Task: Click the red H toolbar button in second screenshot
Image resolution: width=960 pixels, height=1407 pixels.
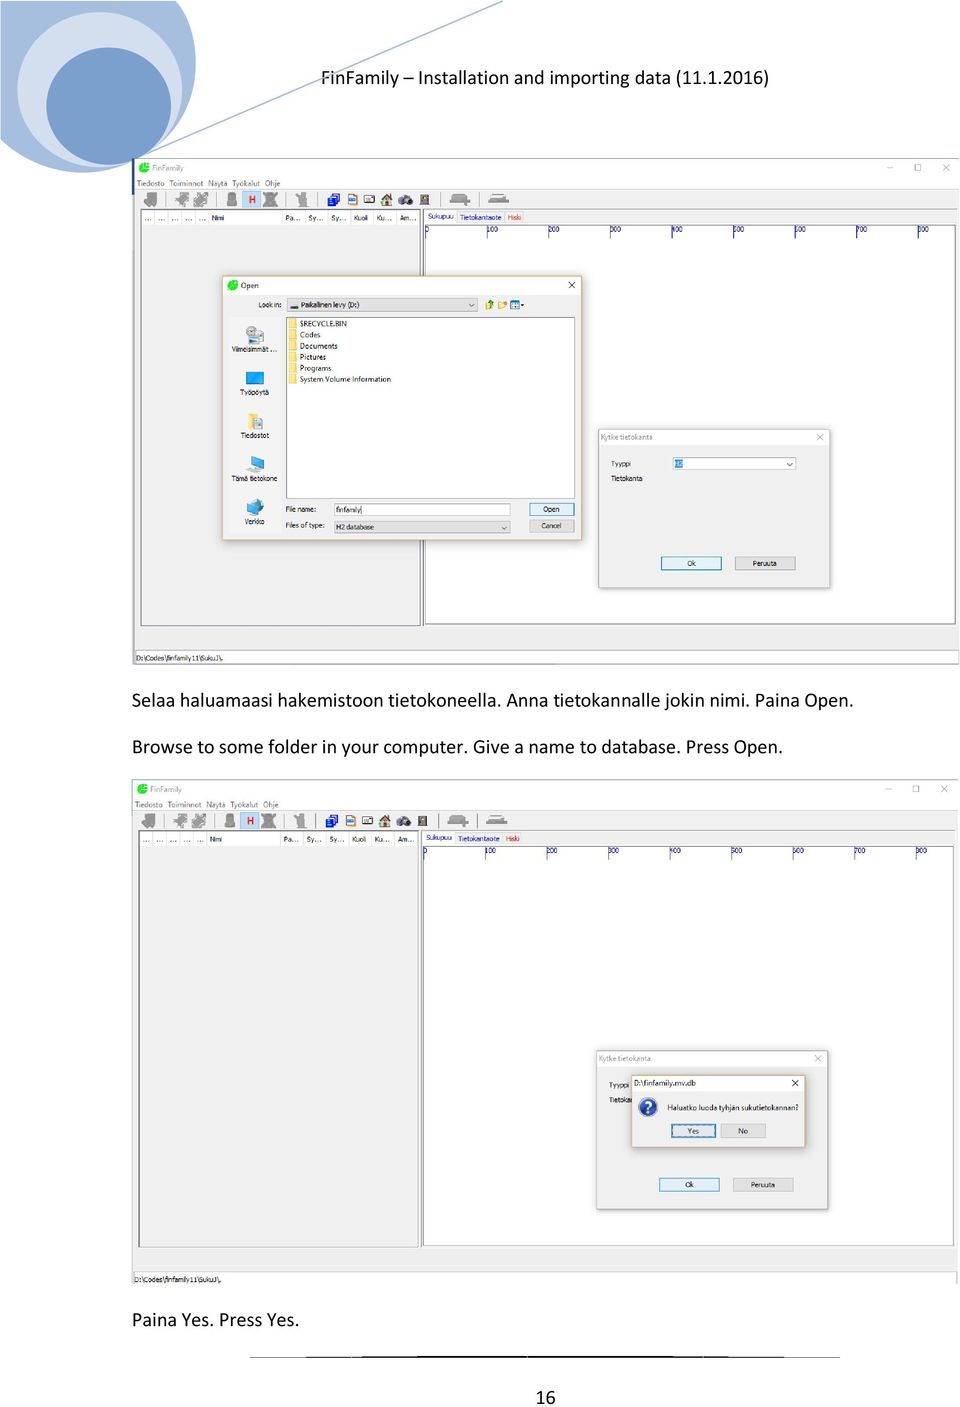Action: tap(250, 821)
